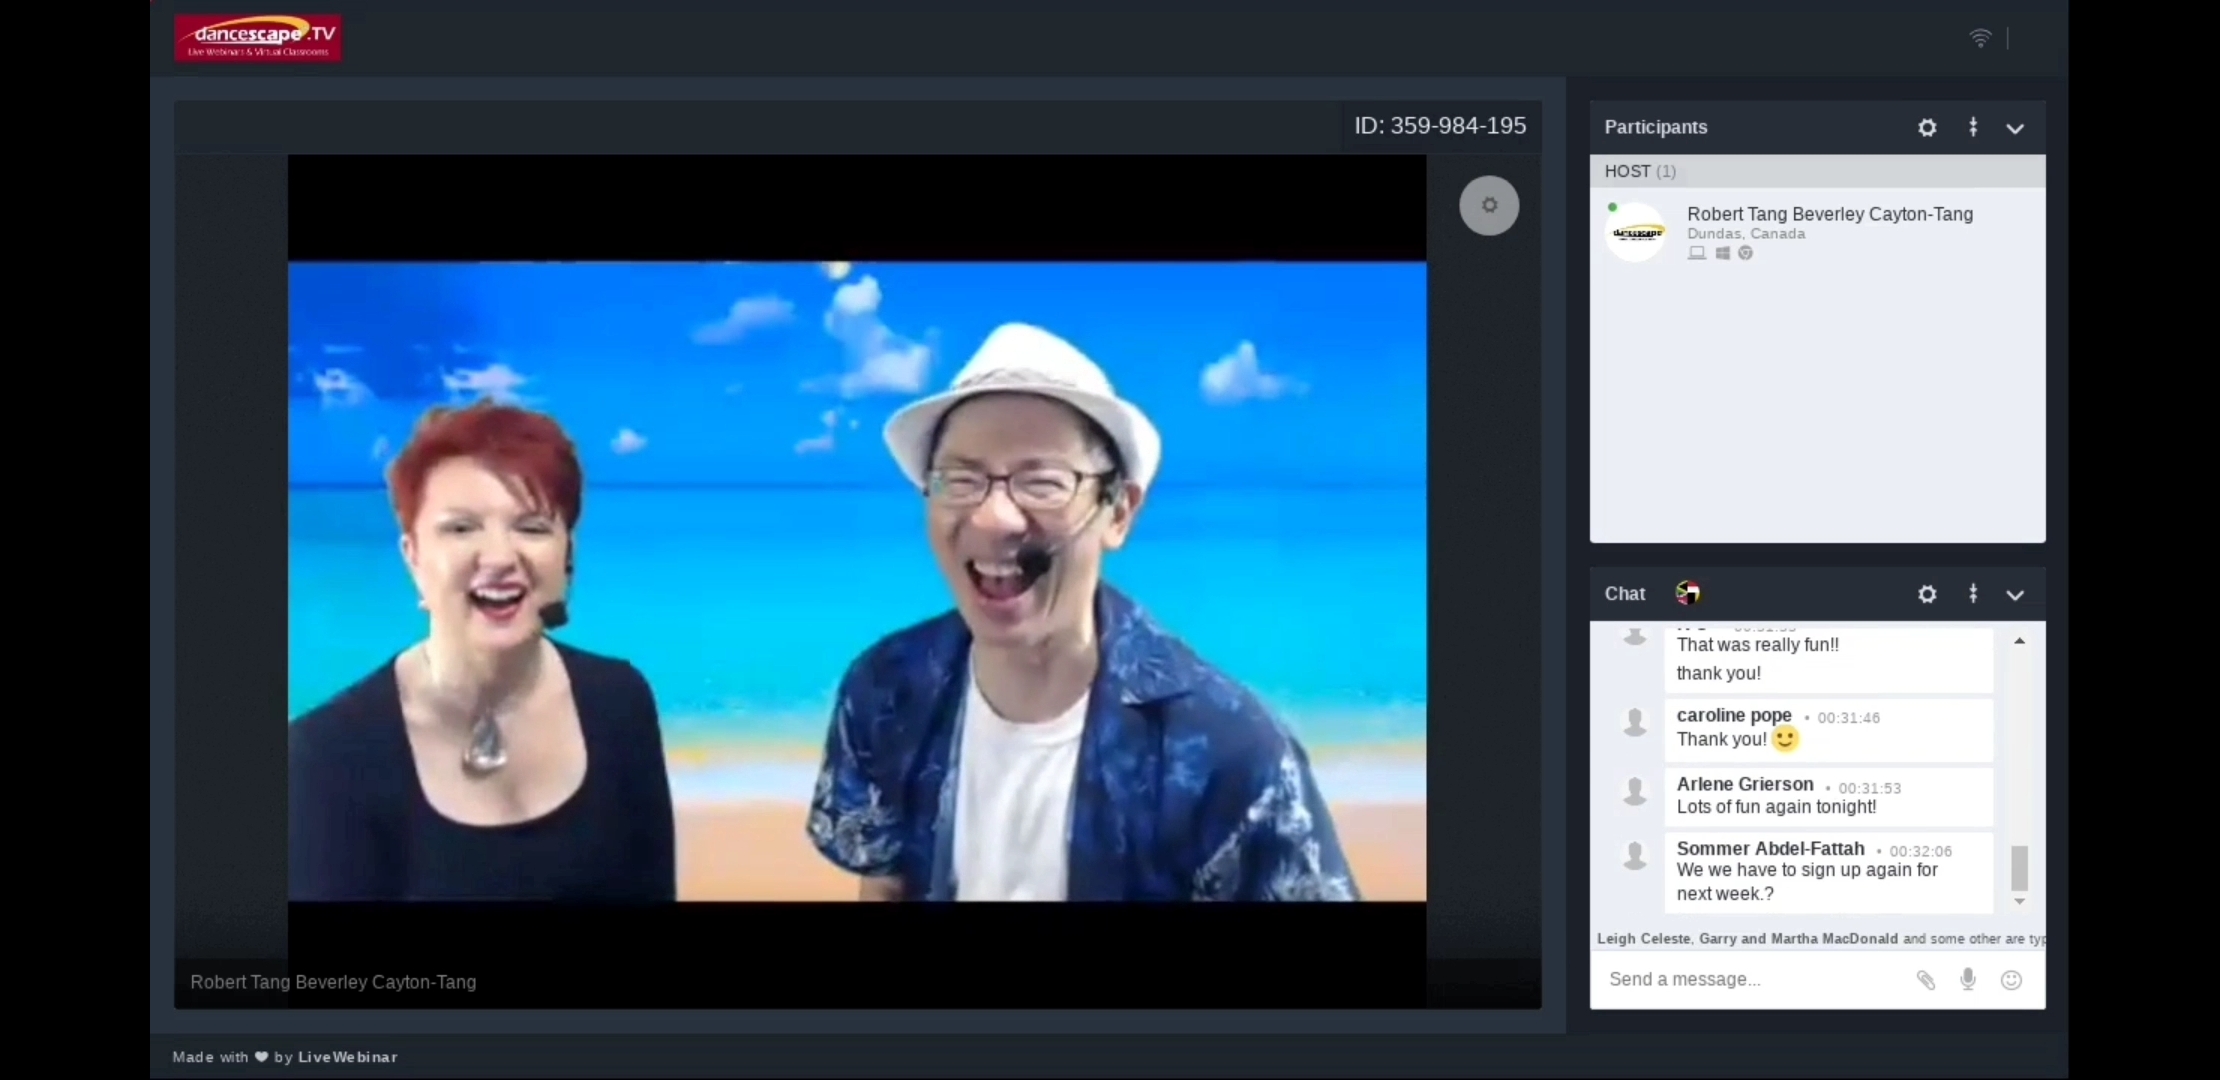Check the wifi connection status icon
Viewport: 2220px width, 1080px height.
coord(1980,38)
